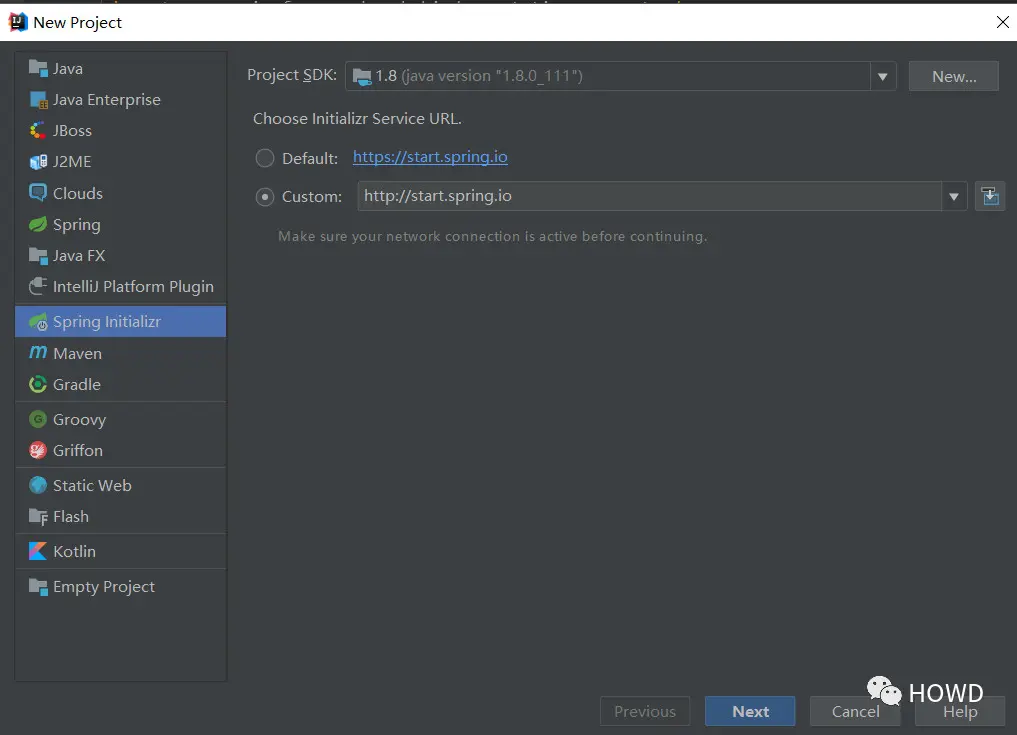
Task: Click the Spring Initializr icon
Action: tap(38, 321)
